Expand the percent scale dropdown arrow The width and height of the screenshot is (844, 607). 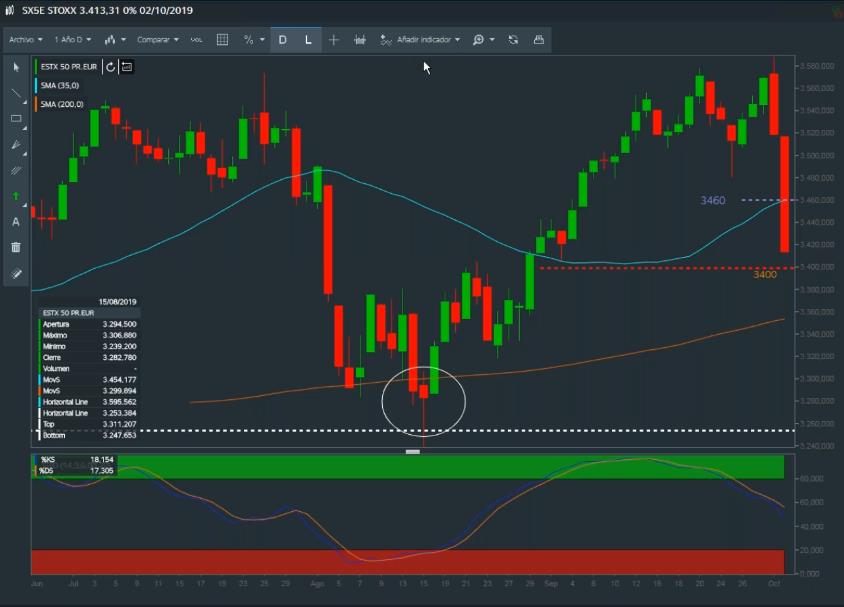[262, 40]
